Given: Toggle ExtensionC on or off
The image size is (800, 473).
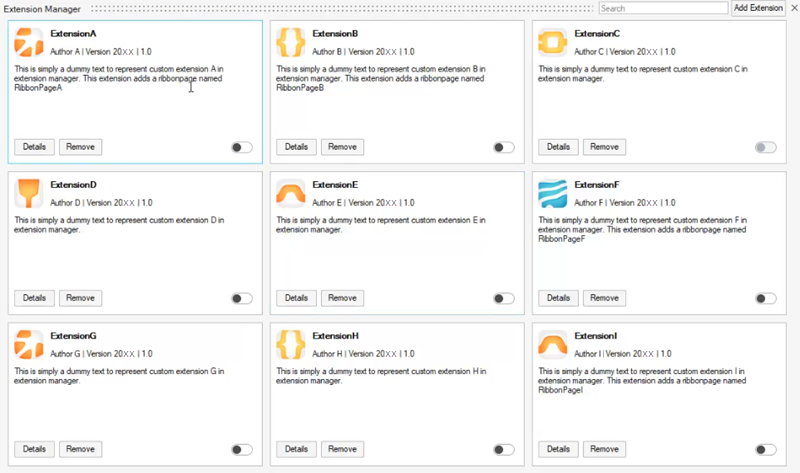Looking at the screenshot, I should pyautogui.click(x=765, y=147).
